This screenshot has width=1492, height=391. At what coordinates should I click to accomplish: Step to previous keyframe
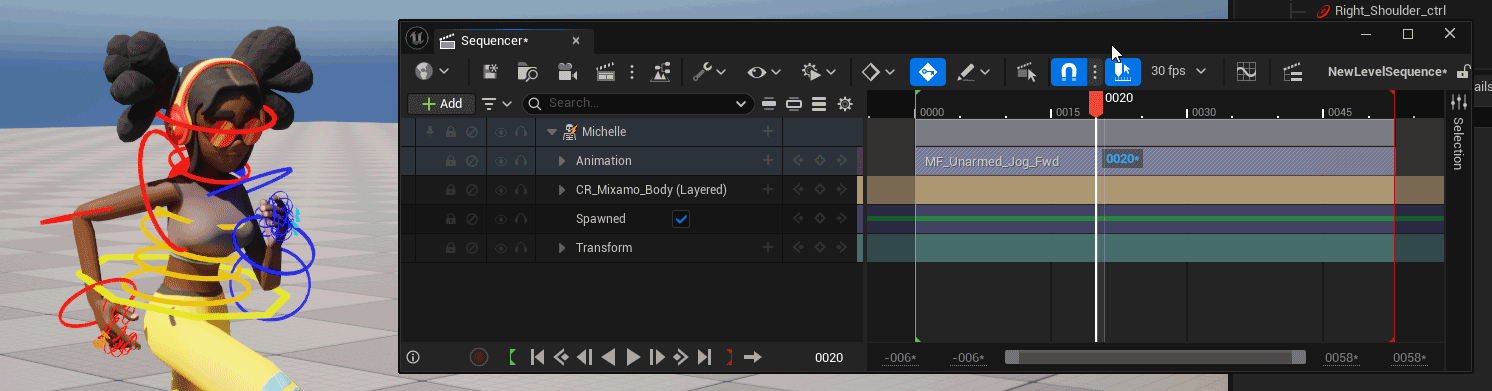(561, 357)
